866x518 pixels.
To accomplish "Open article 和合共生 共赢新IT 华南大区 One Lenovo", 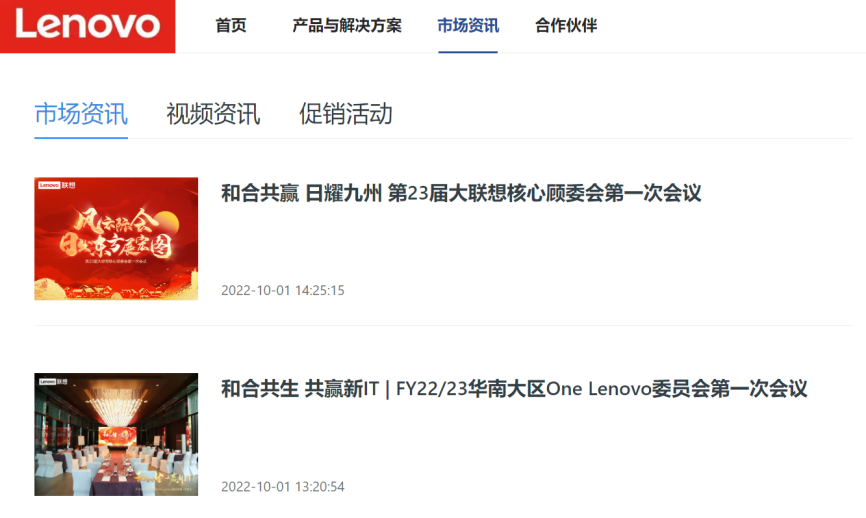I will [514, 389].
